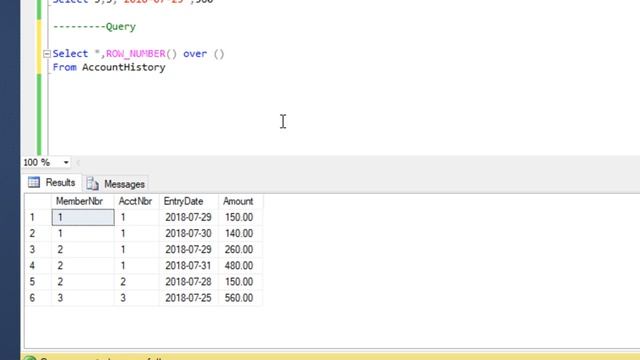
Task: Select the EntryDate column header
Action: coord(188,201)
